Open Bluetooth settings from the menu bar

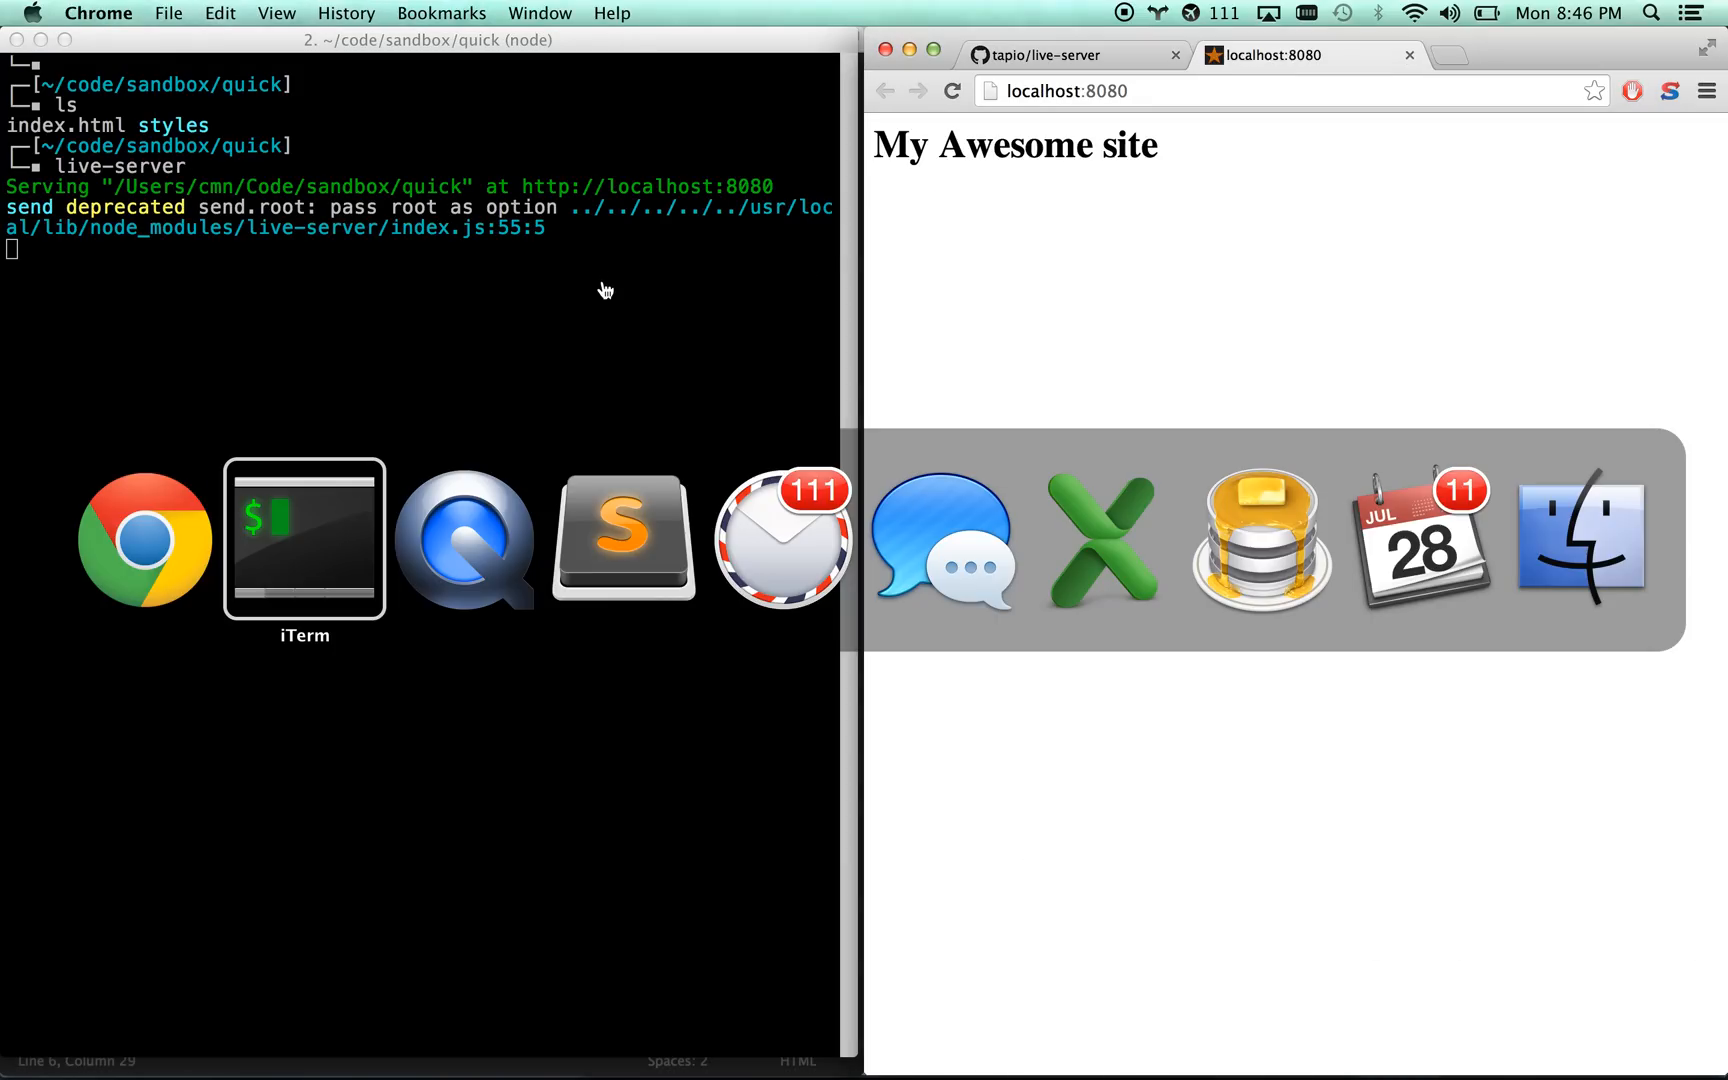pyautogui.click(x=1379, y=13)
